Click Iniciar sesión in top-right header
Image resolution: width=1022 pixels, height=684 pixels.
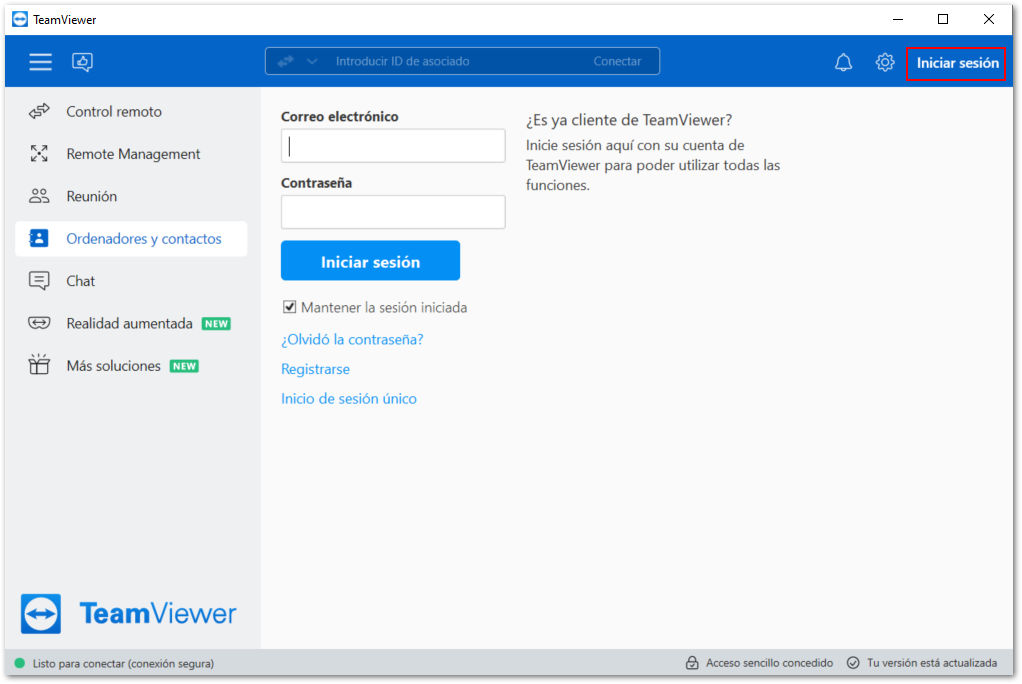pos(956,63)
